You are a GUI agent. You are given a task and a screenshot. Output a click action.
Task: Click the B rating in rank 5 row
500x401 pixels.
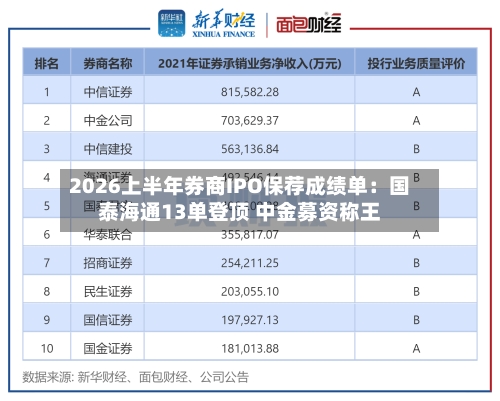pos(416,206)
